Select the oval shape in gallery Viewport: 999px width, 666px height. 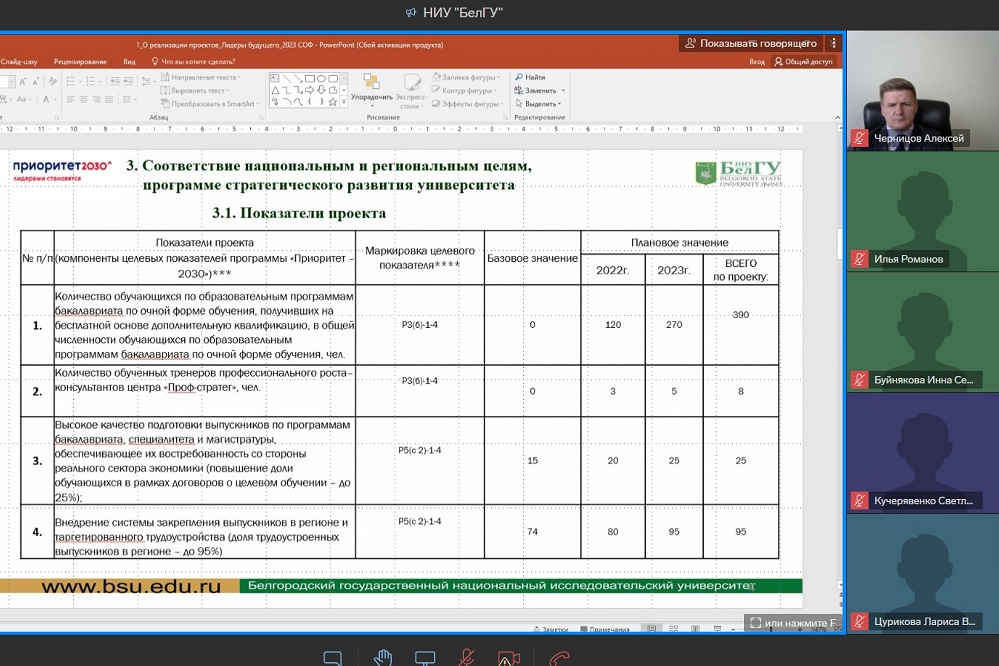322,78
